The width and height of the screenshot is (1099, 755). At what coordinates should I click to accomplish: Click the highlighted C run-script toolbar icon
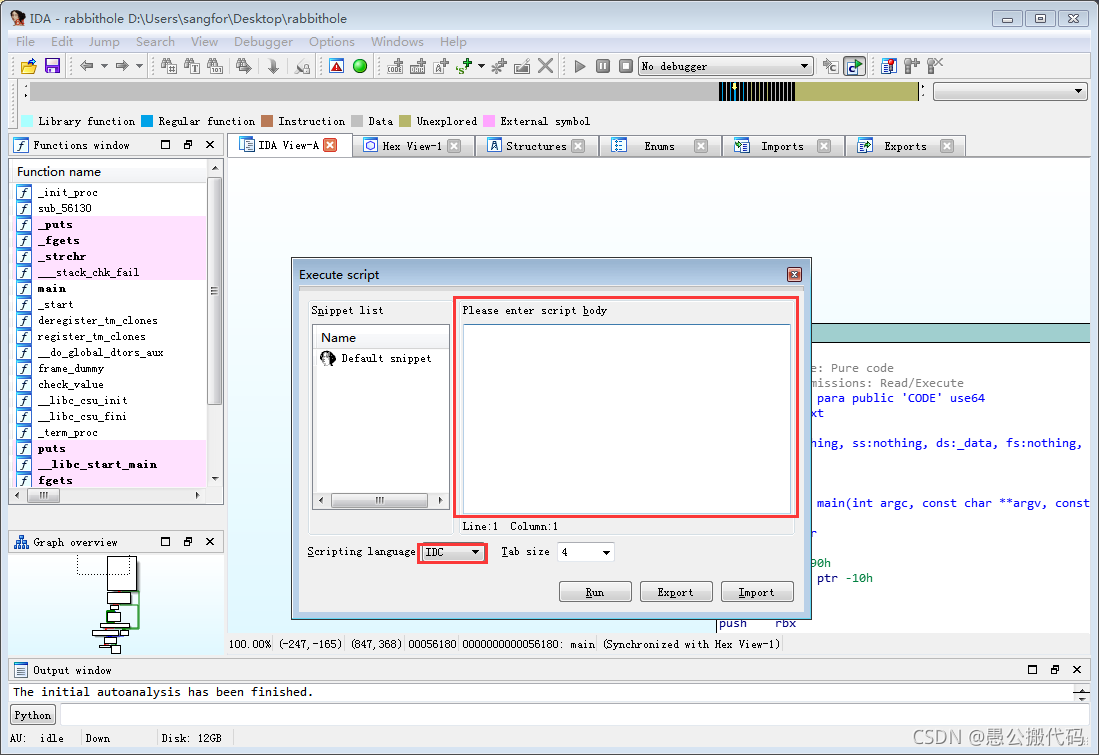854,67
